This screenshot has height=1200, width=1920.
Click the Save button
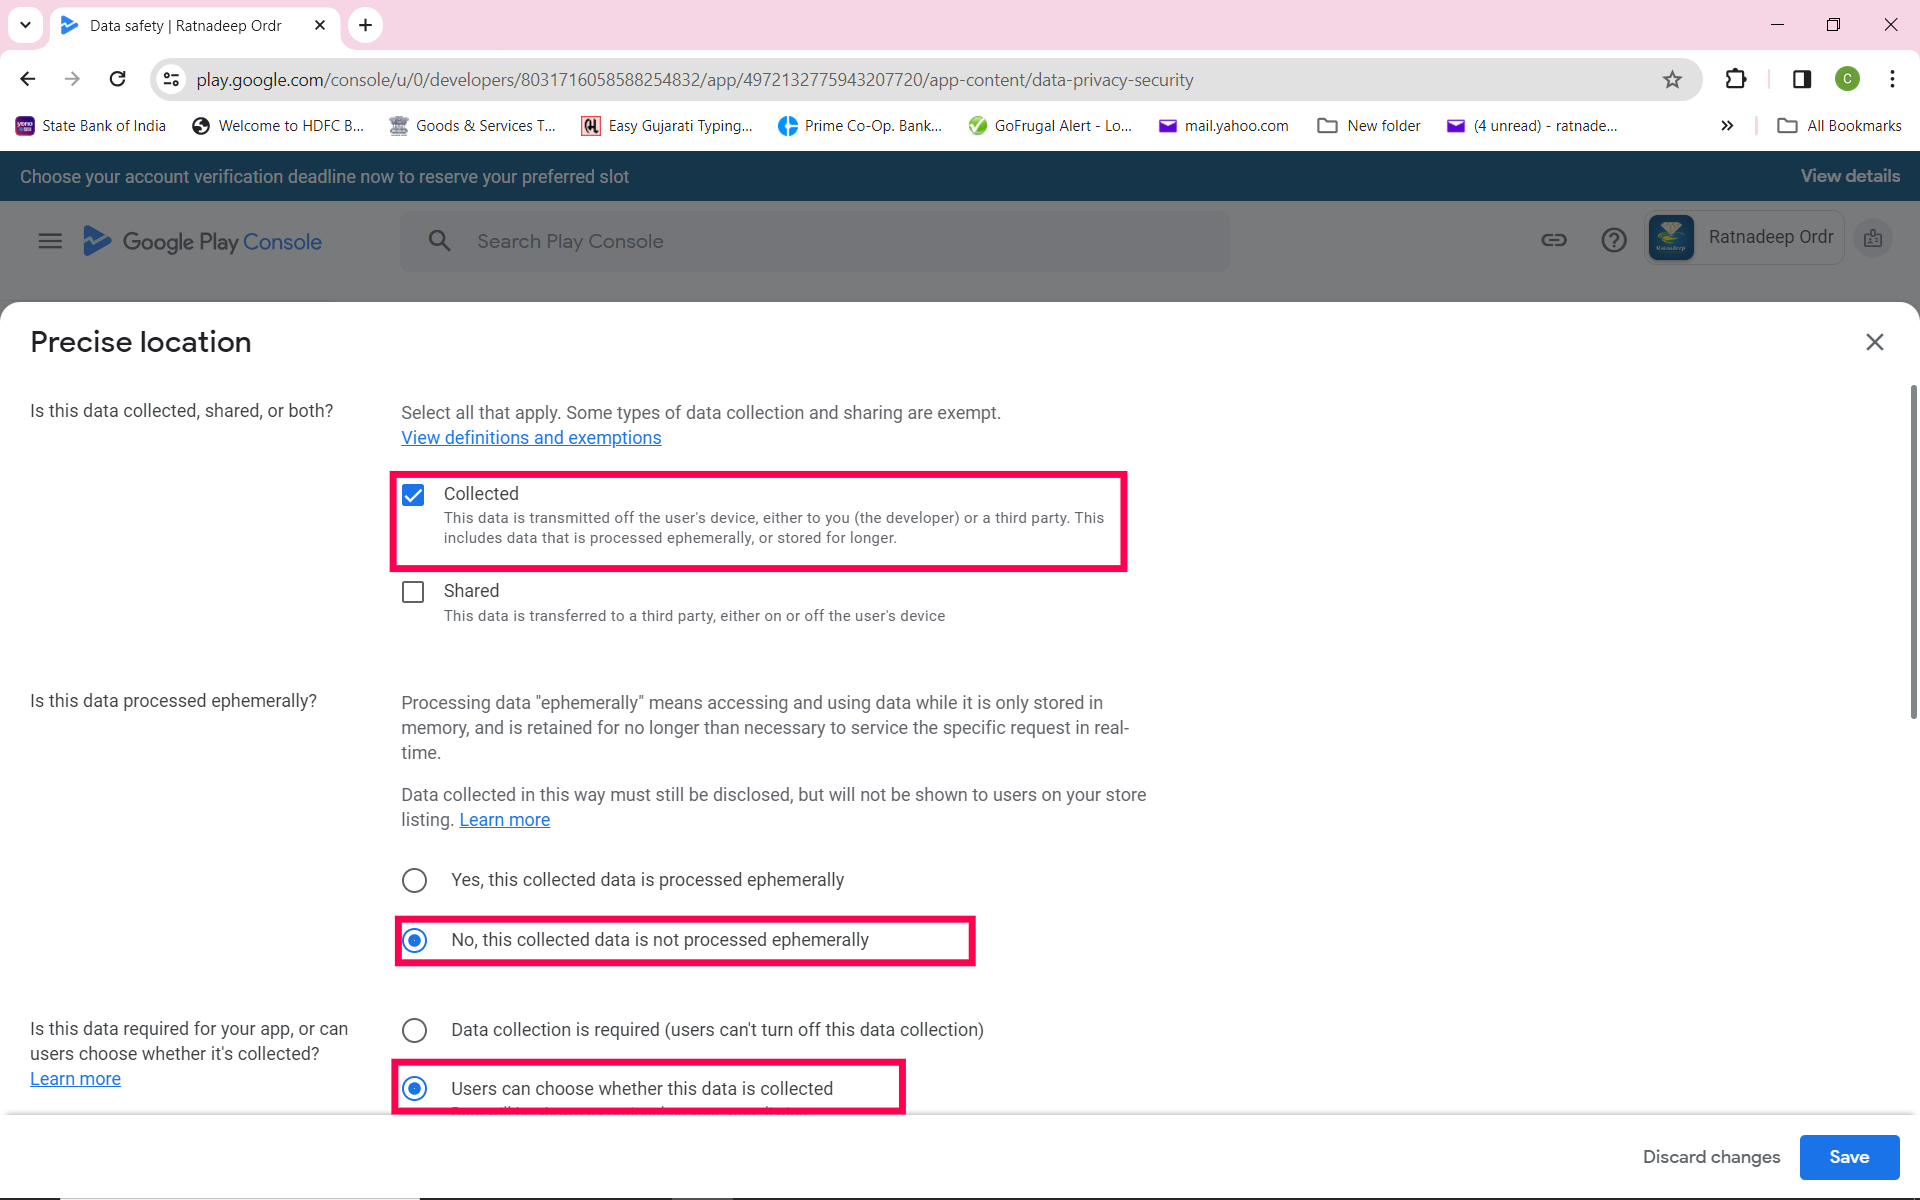coord(1848,1157)
